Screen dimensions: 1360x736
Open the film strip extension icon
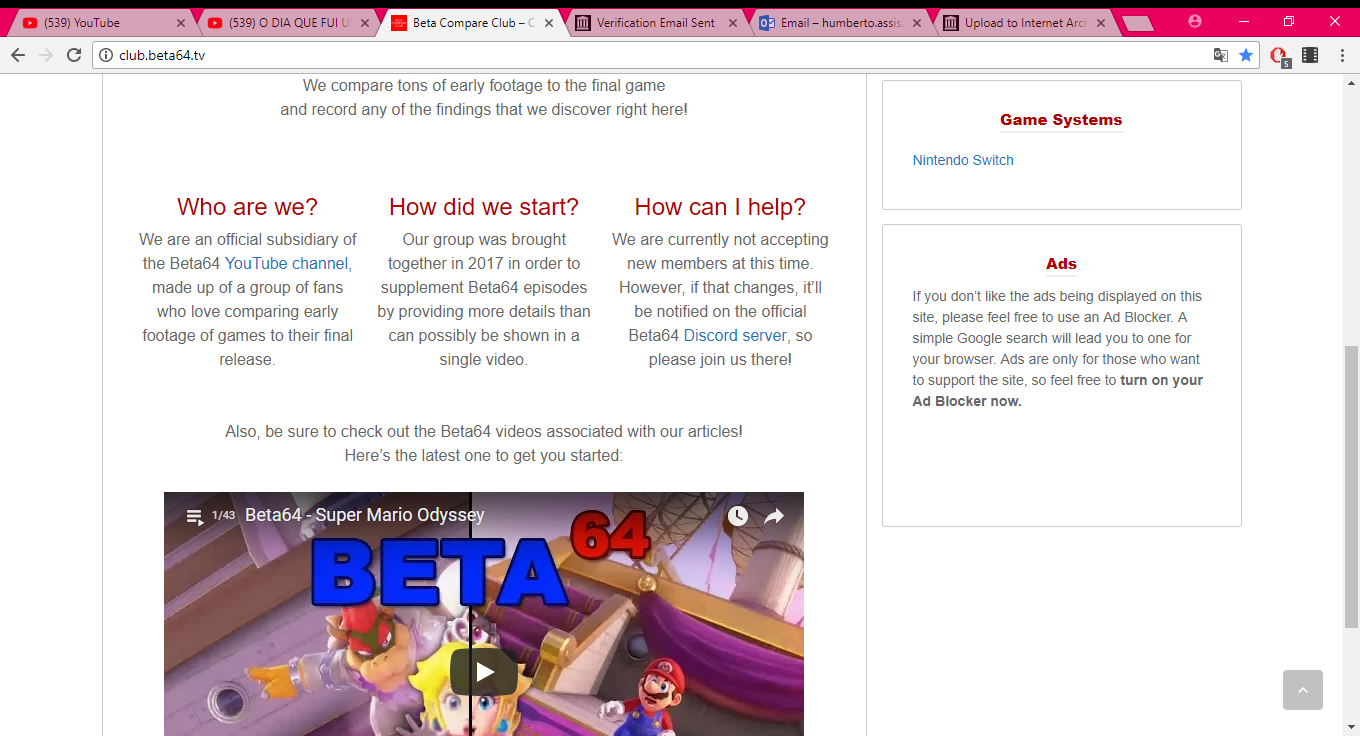pos(1310,55)
